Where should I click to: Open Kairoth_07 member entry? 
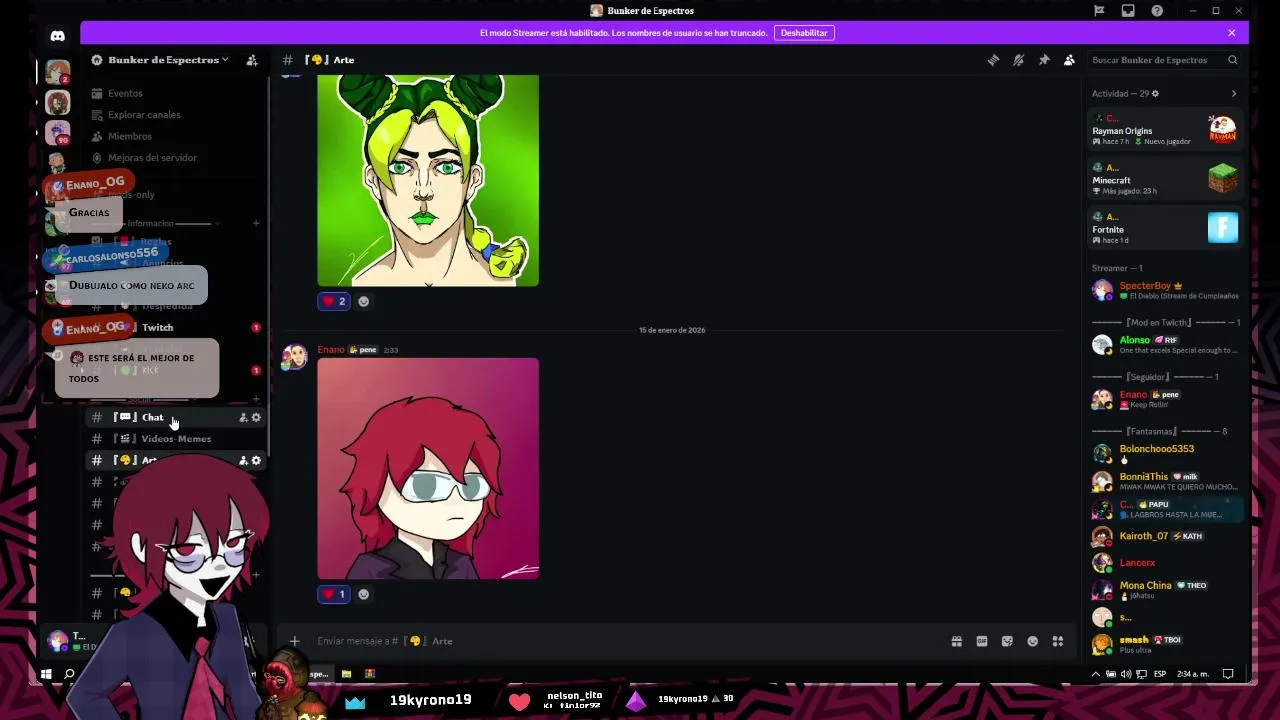click(x=1165, y=536)
